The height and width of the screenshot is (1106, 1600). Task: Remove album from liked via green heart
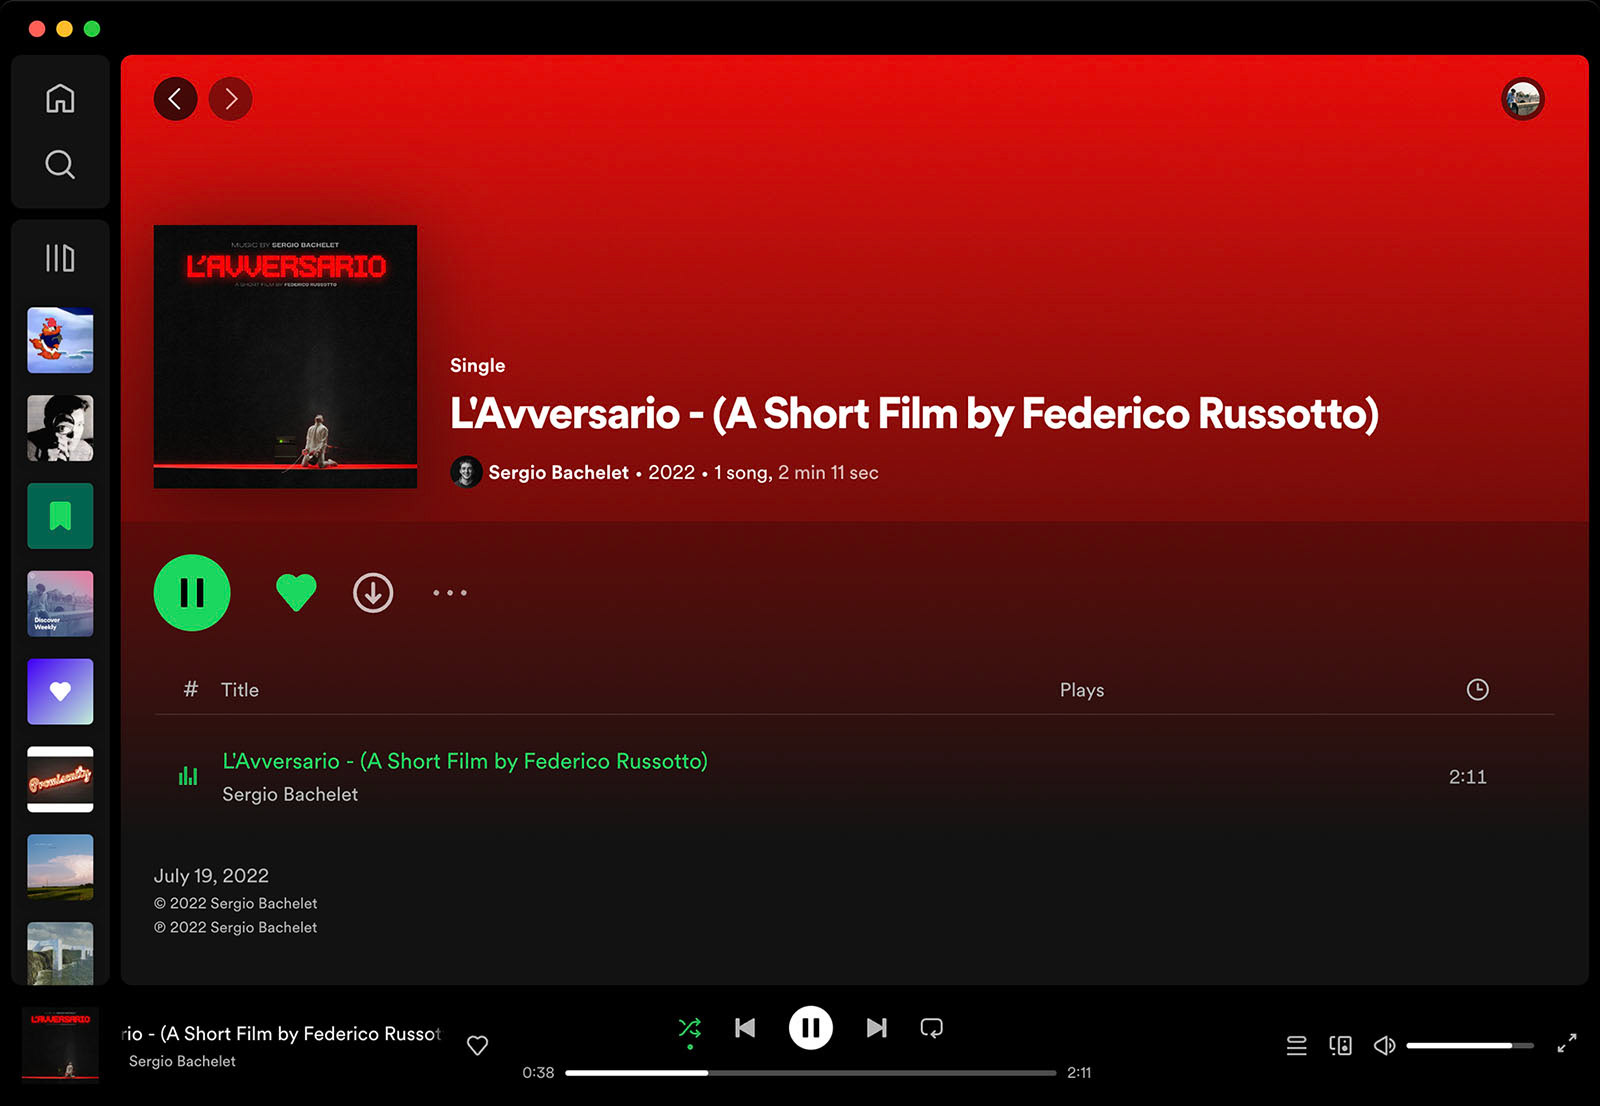point(296,593)
